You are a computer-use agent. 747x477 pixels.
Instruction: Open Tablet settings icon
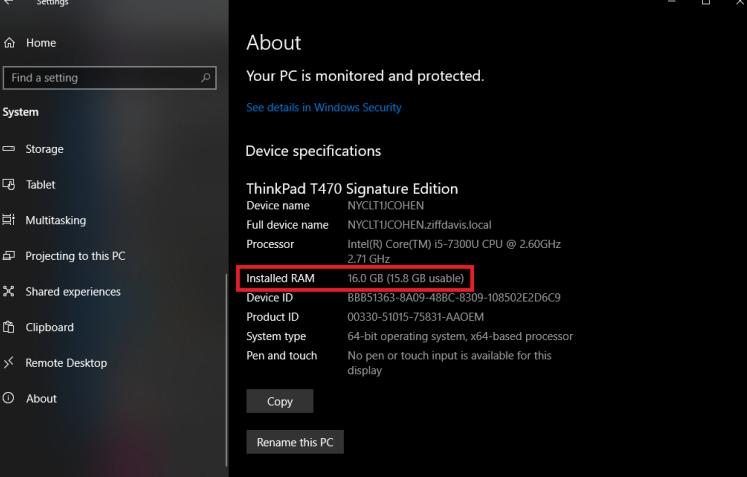tap(9, 184)
